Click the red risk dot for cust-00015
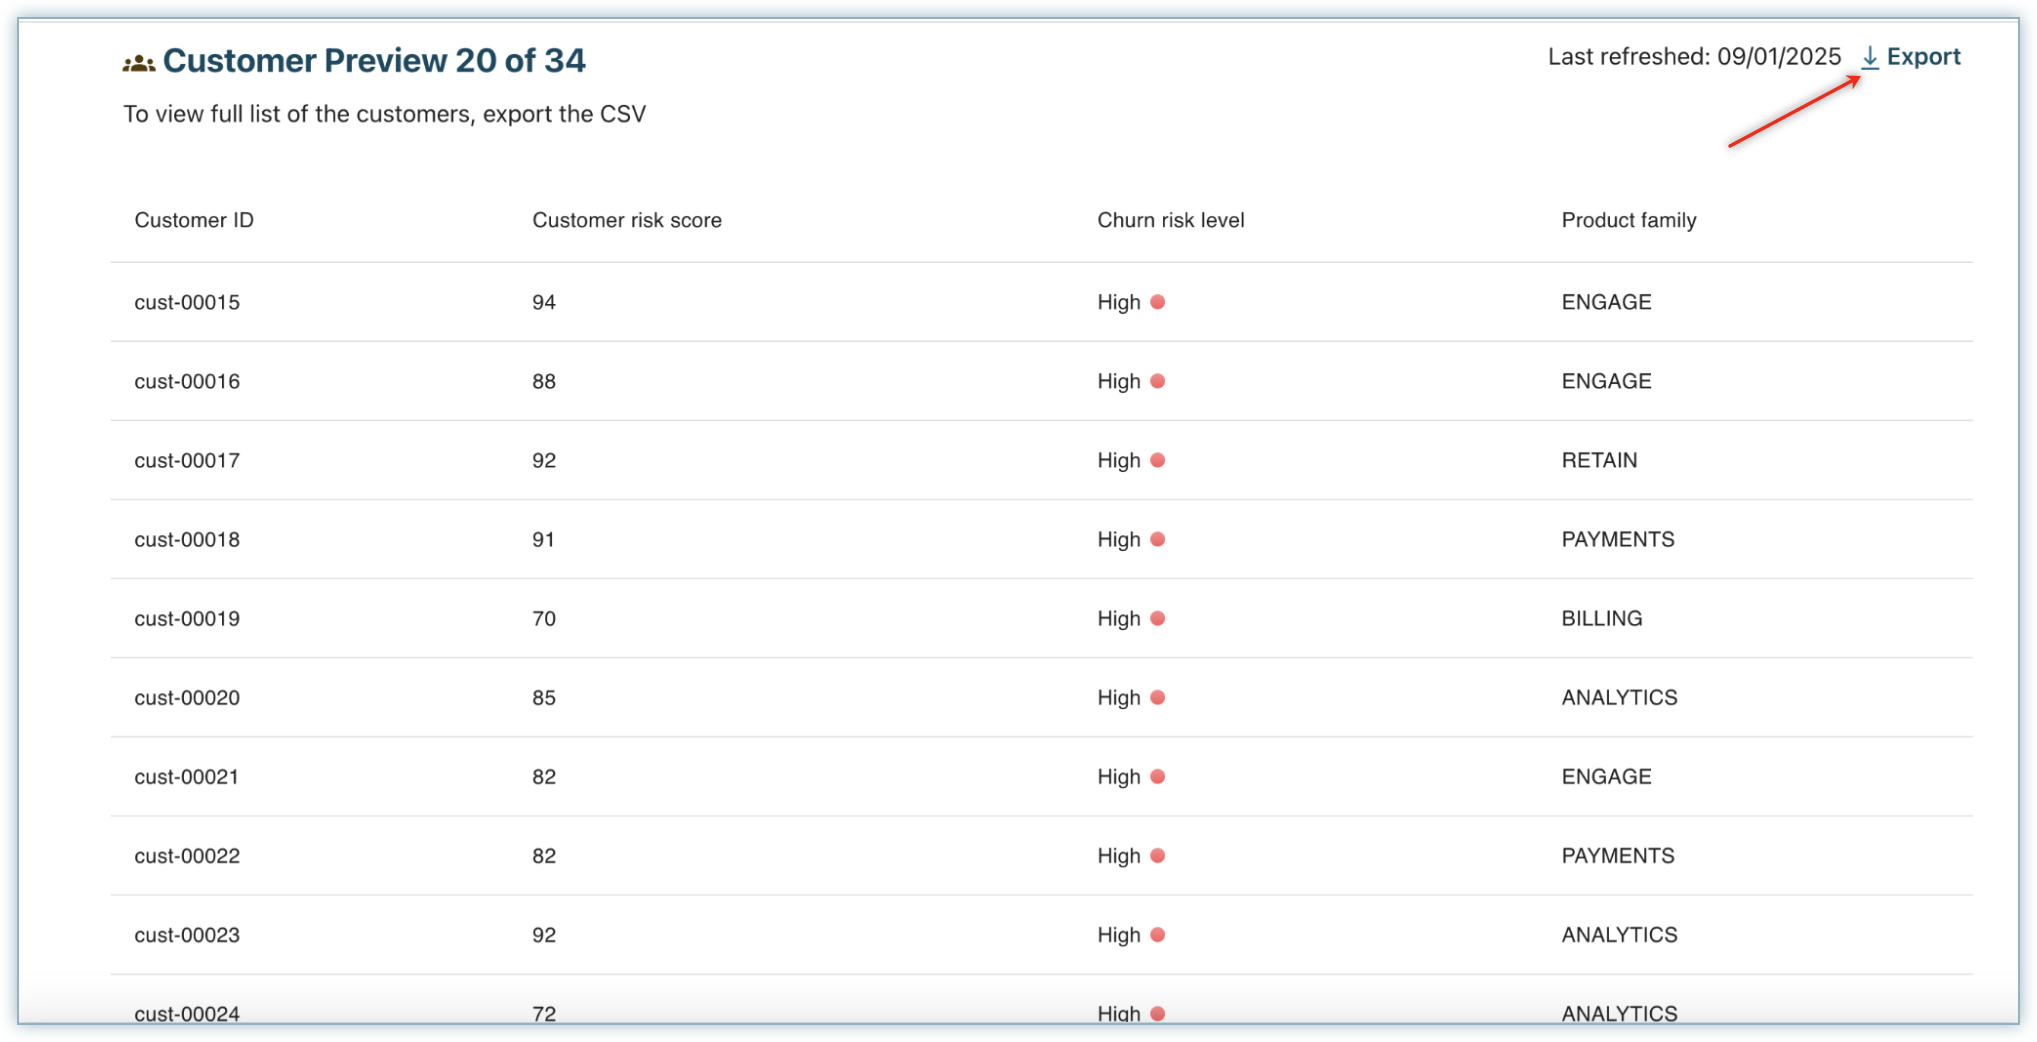The width and height of the screenshot is (2037, 1042). (1157, 302)
